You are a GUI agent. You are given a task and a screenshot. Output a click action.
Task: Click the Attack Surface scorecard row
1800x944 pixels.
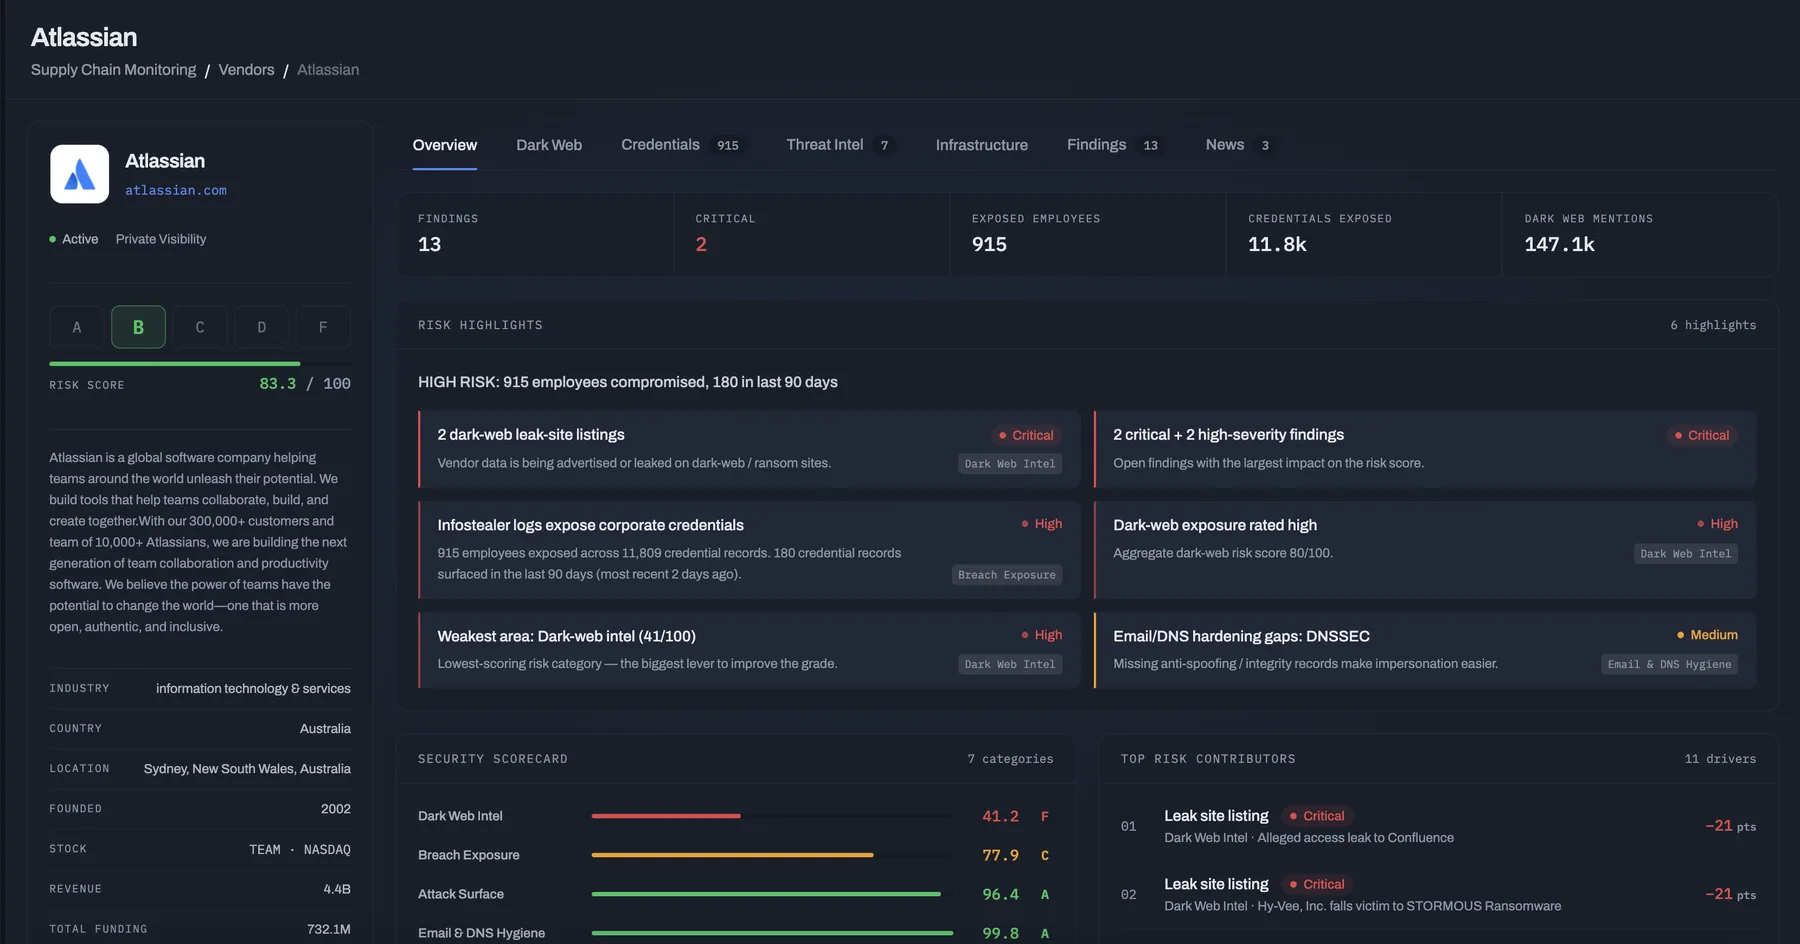coord(735,894)
